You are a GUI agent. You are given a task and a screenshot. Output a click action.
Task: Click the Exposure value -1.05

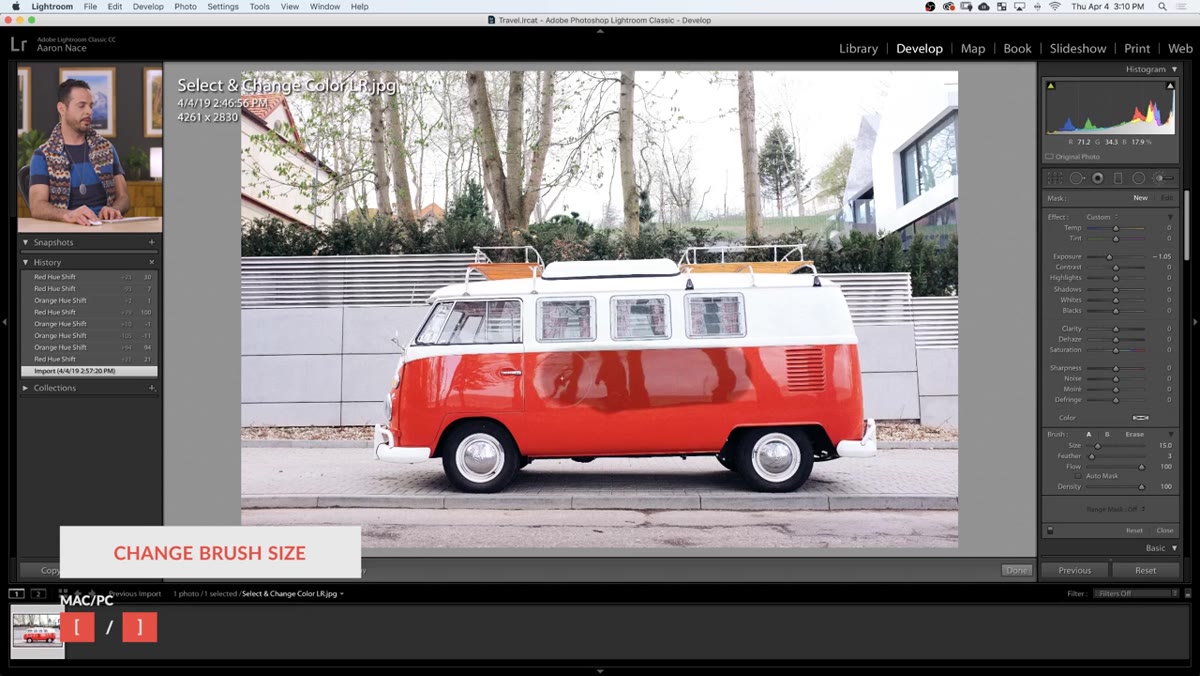pyautogui.click(x=1161, y=257)
